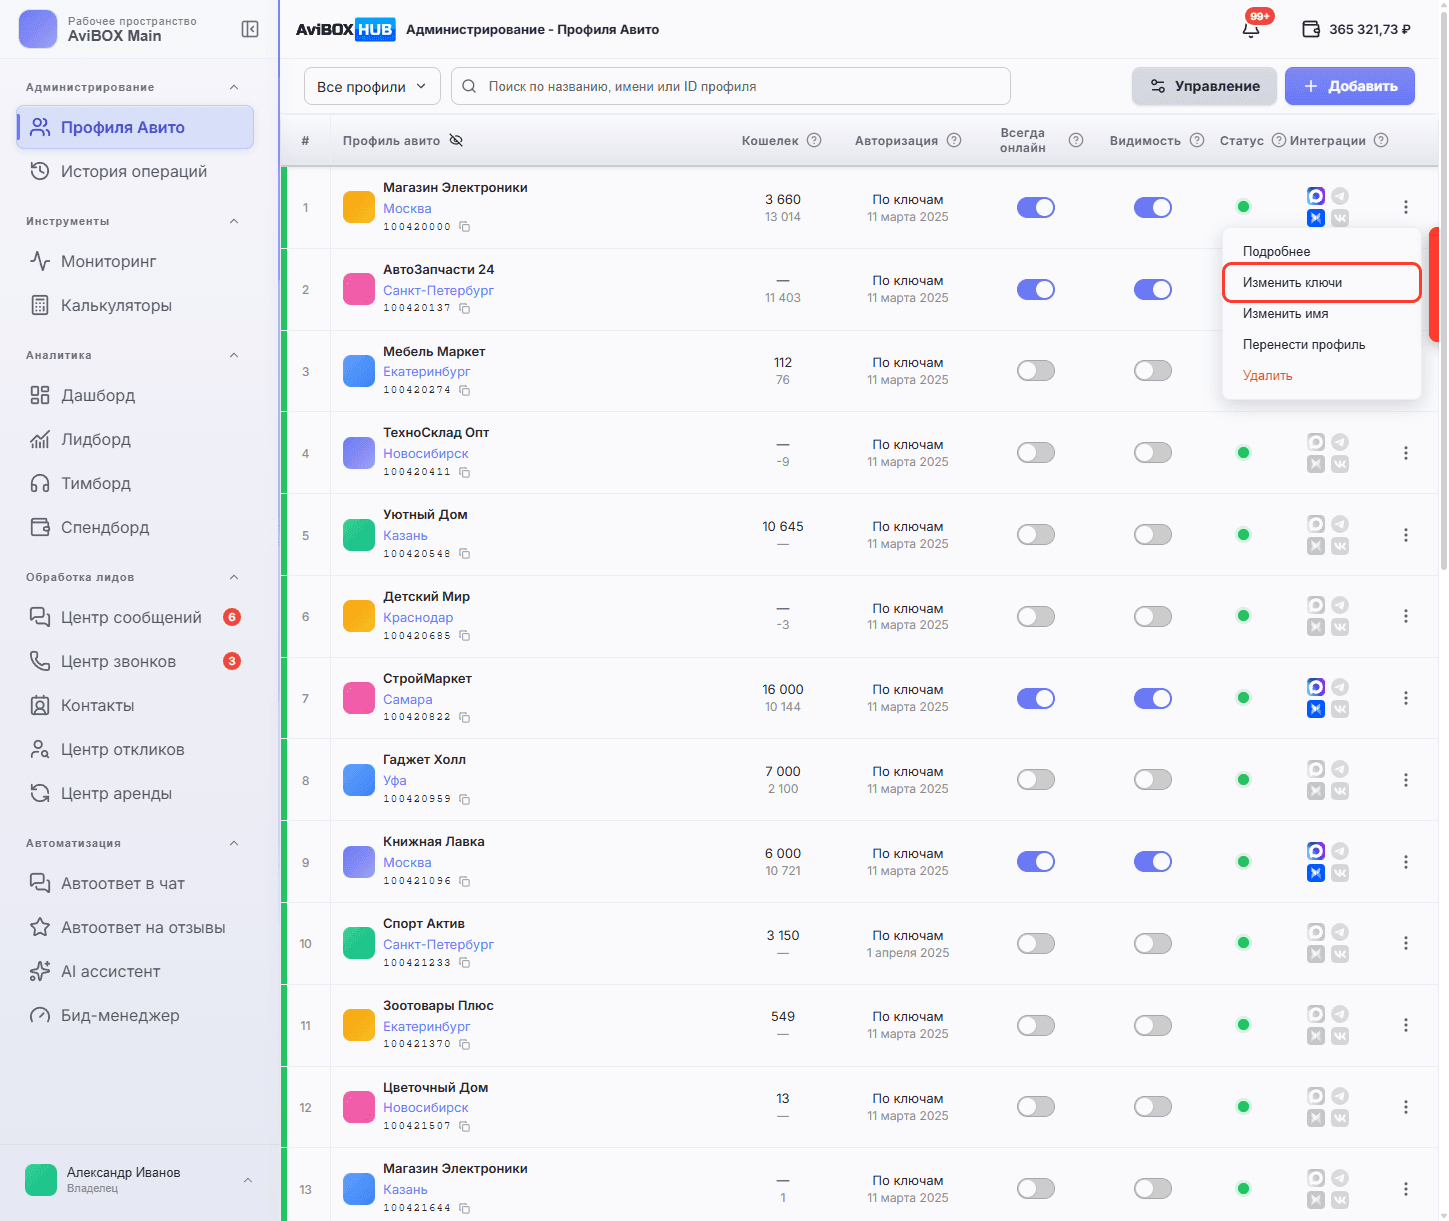Open the Все профили dropdown filter

tap(372, 86)
